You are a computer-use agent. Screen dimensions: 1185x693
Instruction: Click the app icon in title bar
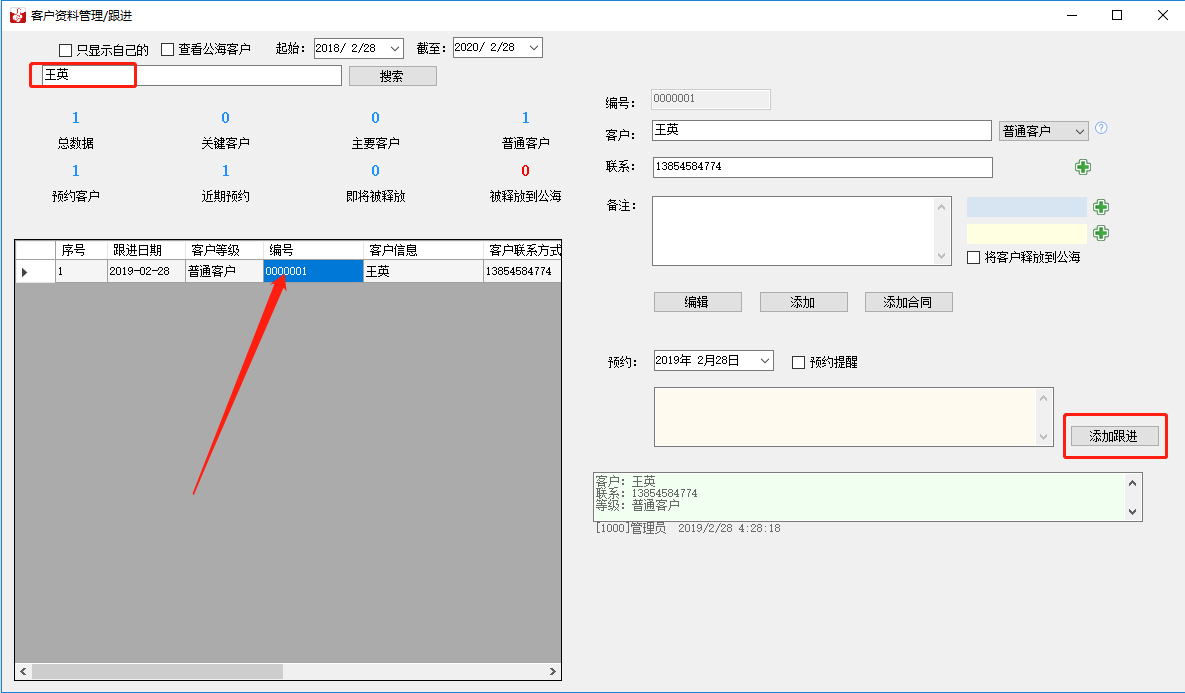(x=17, y=15)
